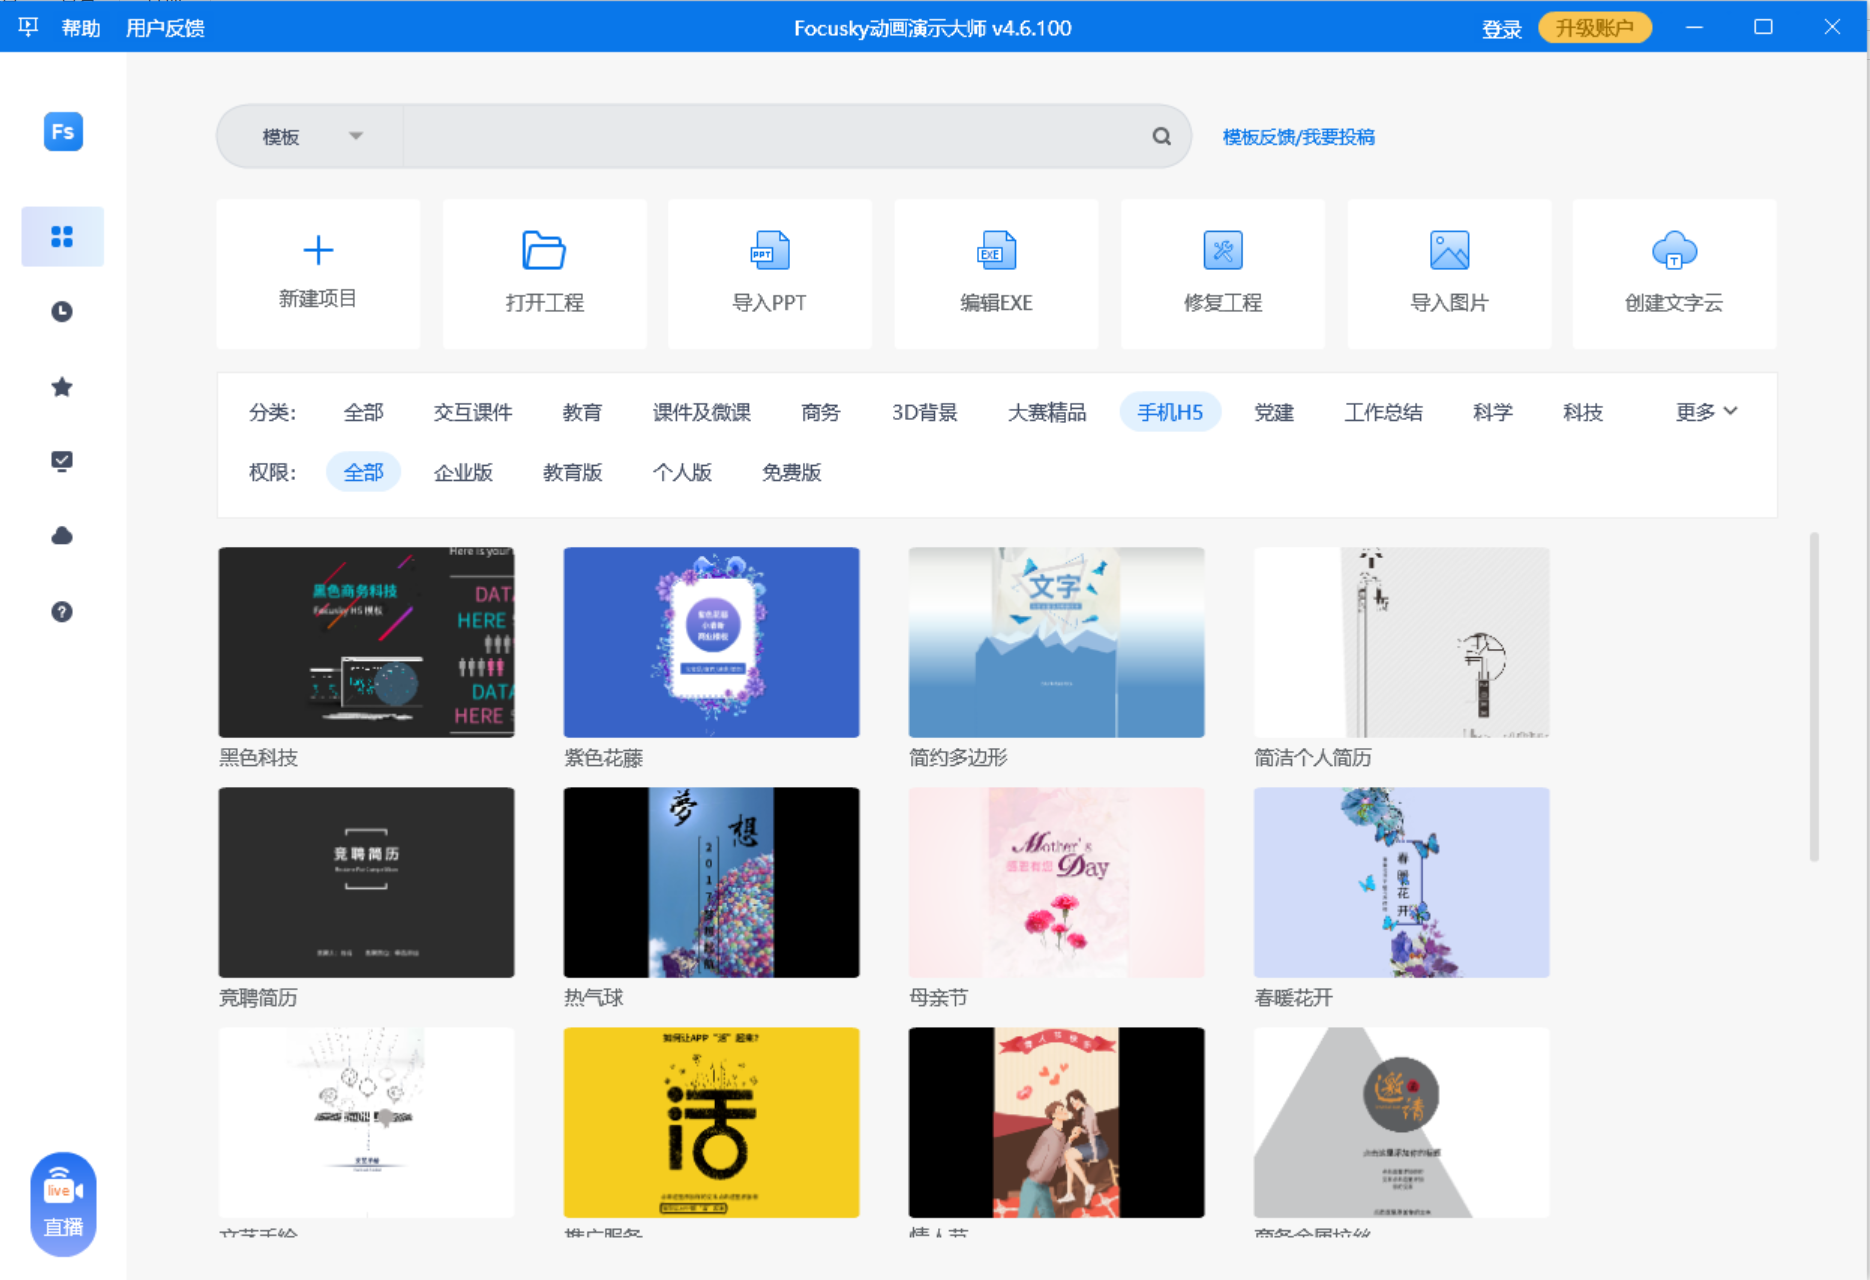Expand 更多 categories dropdown
Image resolution: width=1870 pixels, height=1280 pixels.
[x=1706, y=412]
